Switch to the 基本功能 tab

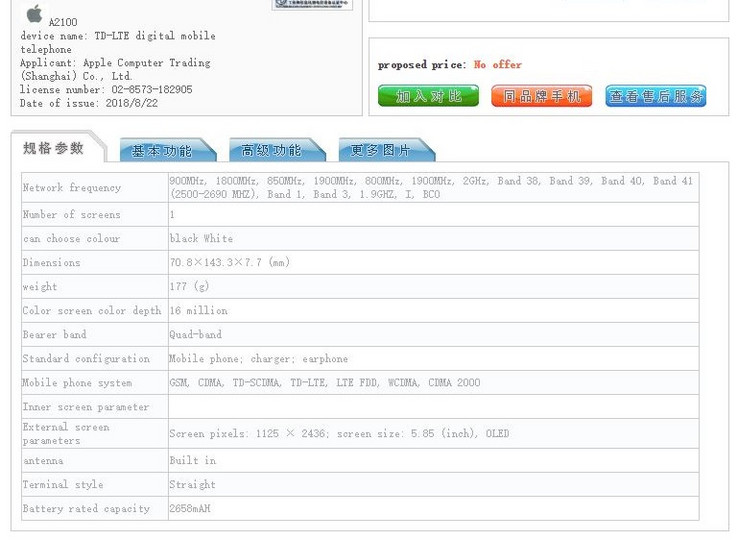pos(168,150)
